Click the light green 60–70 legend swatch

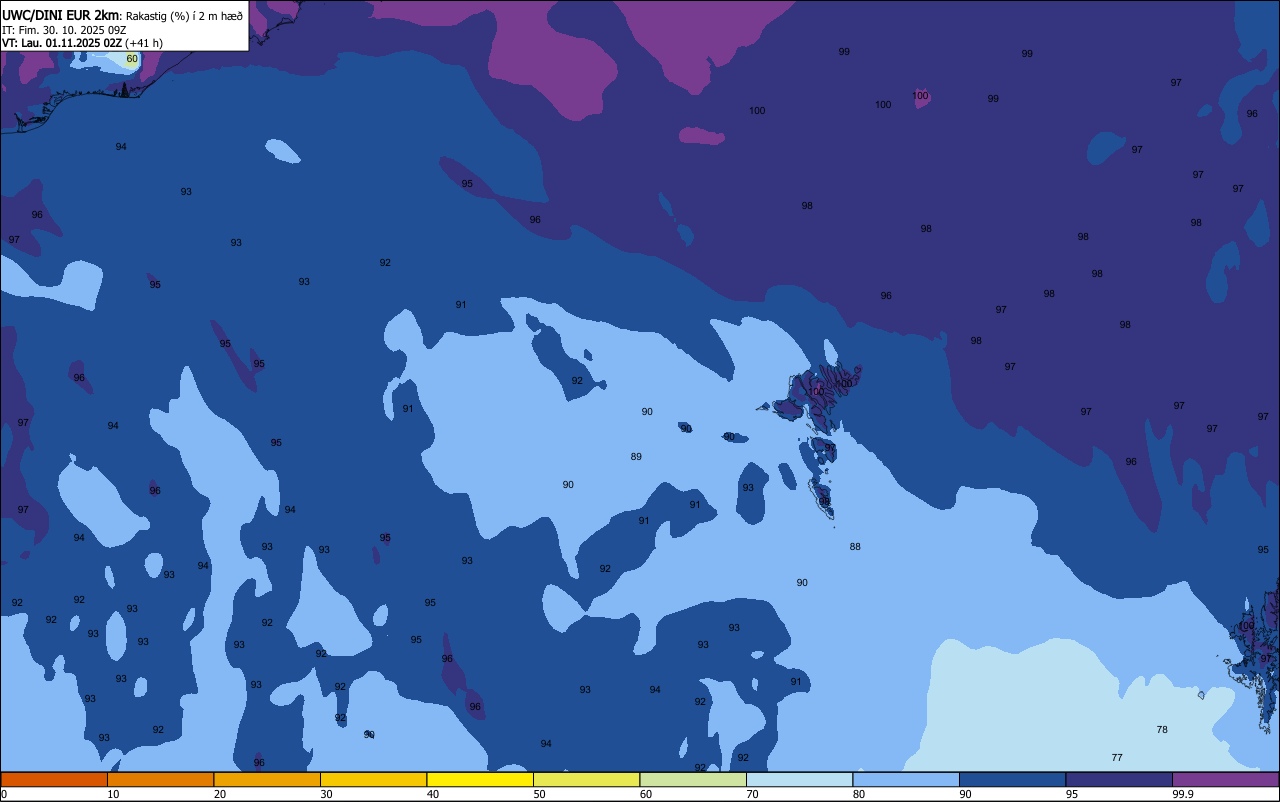point(693,779)
